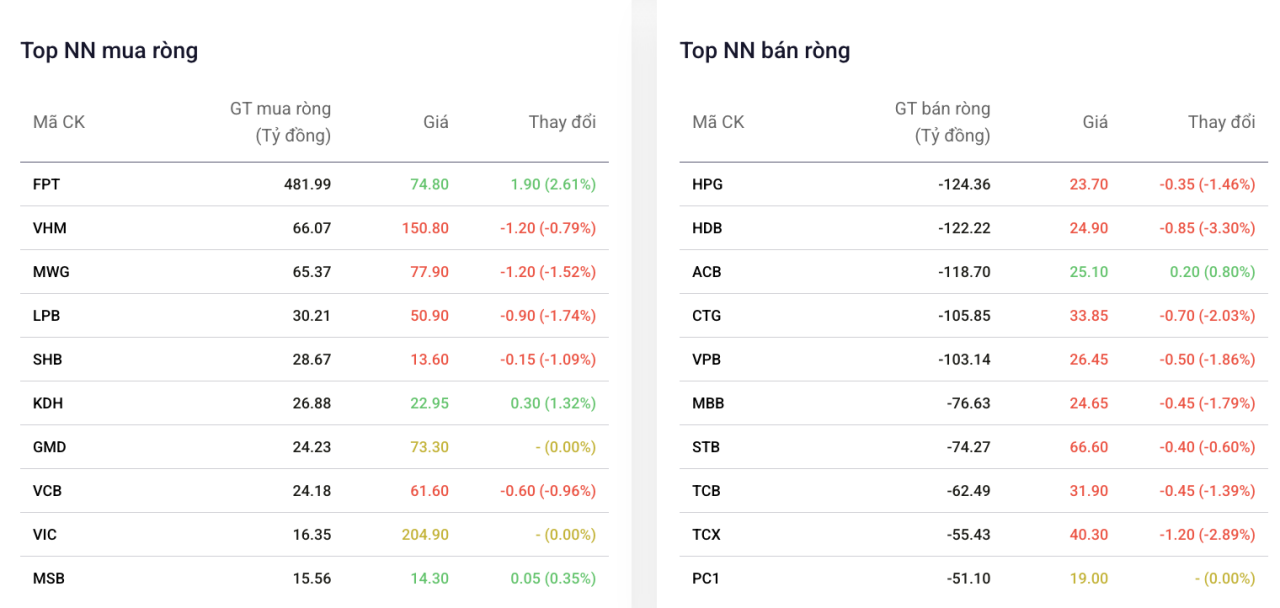Select ACB ticker symbol

click(706, 272)
